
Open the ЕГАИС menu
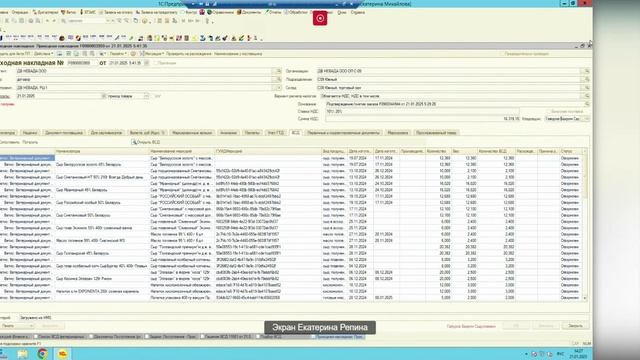(88, 12)
